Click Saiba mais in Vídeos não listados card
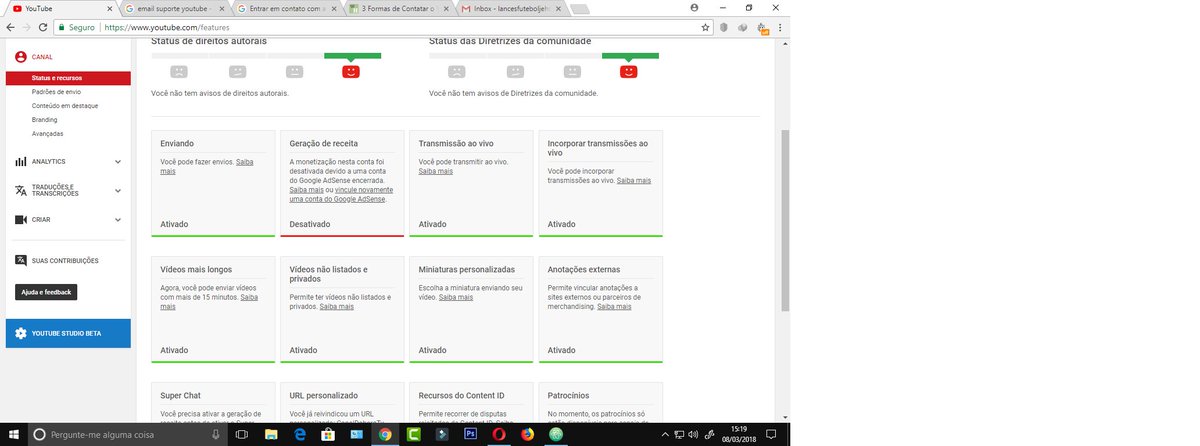1200x446 pixels. pos(337,306)
